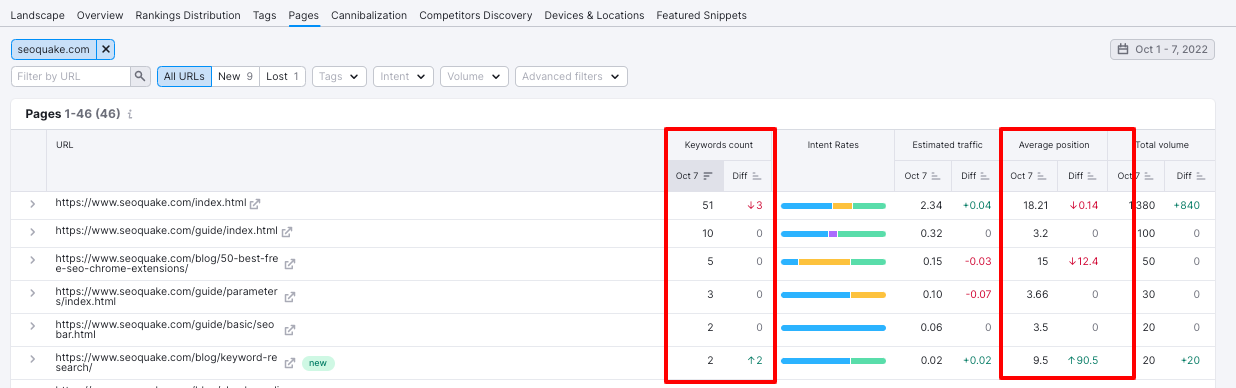Click average position diff 12.4

(x=1084, y=262)
